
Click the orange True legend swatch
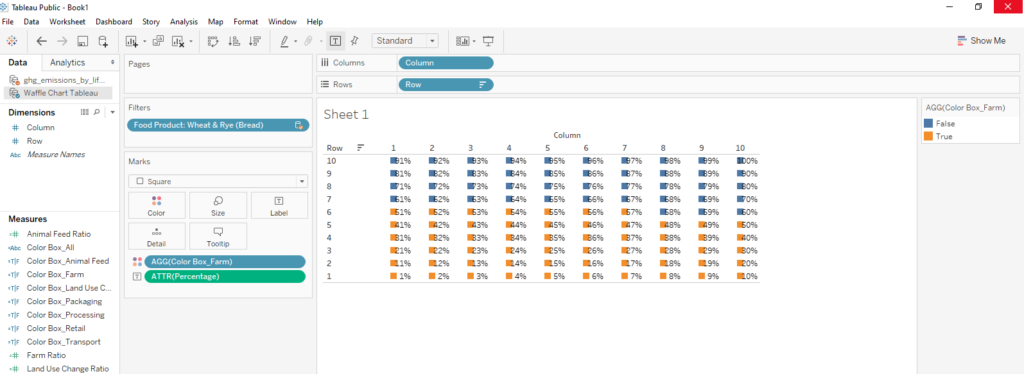928,136
